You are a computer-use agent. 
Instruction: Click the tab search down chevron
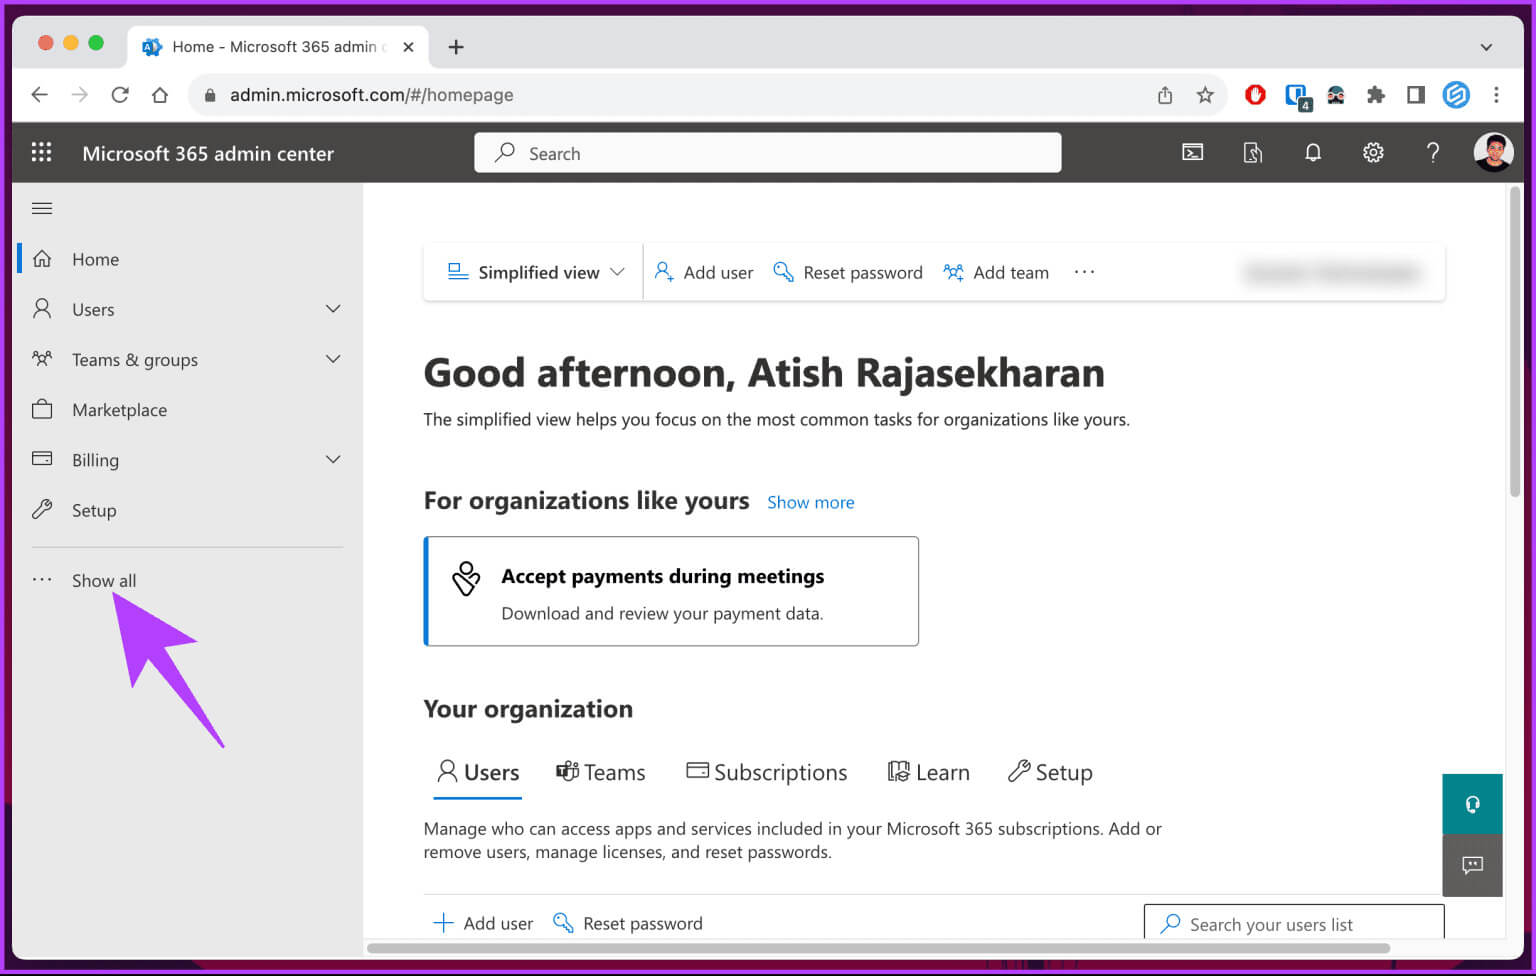(1486, 47)
